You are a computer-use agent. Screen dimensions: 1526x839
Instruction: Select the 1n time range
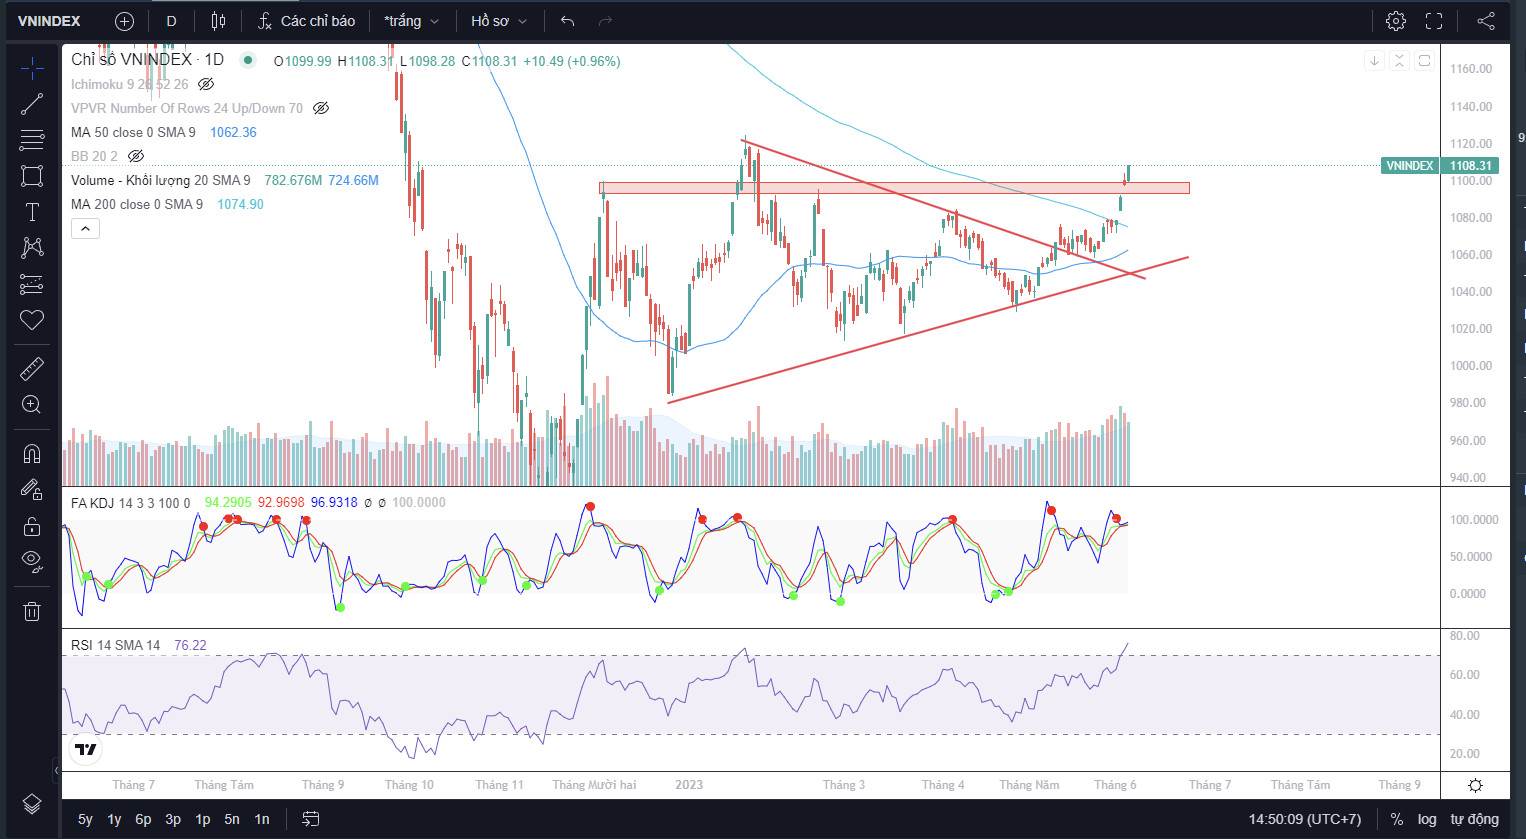[x=262, y=819]
